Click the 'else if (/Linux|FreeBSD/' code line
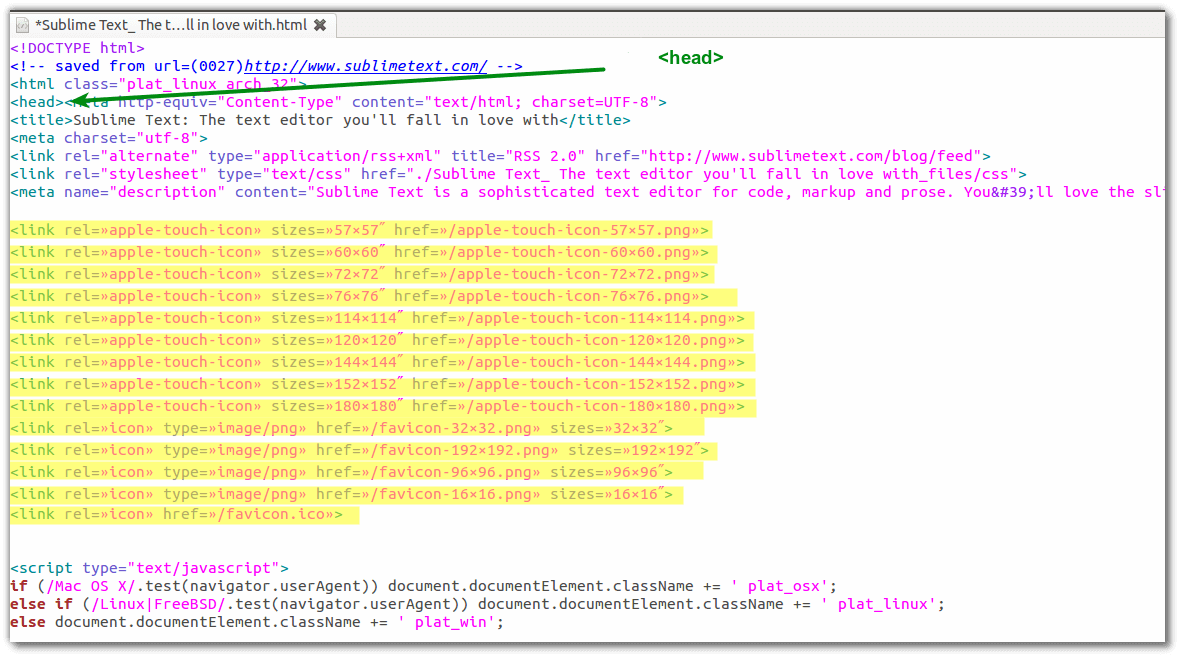The width and height of the screenshot is (1181, 658). [x=478, y=605]
